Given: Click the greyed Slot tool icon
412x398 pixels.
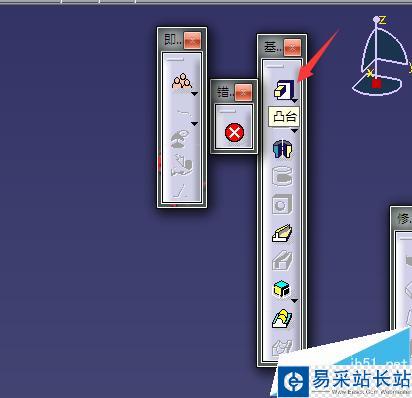Looking at the screenshot, I should tap(282, 260).
